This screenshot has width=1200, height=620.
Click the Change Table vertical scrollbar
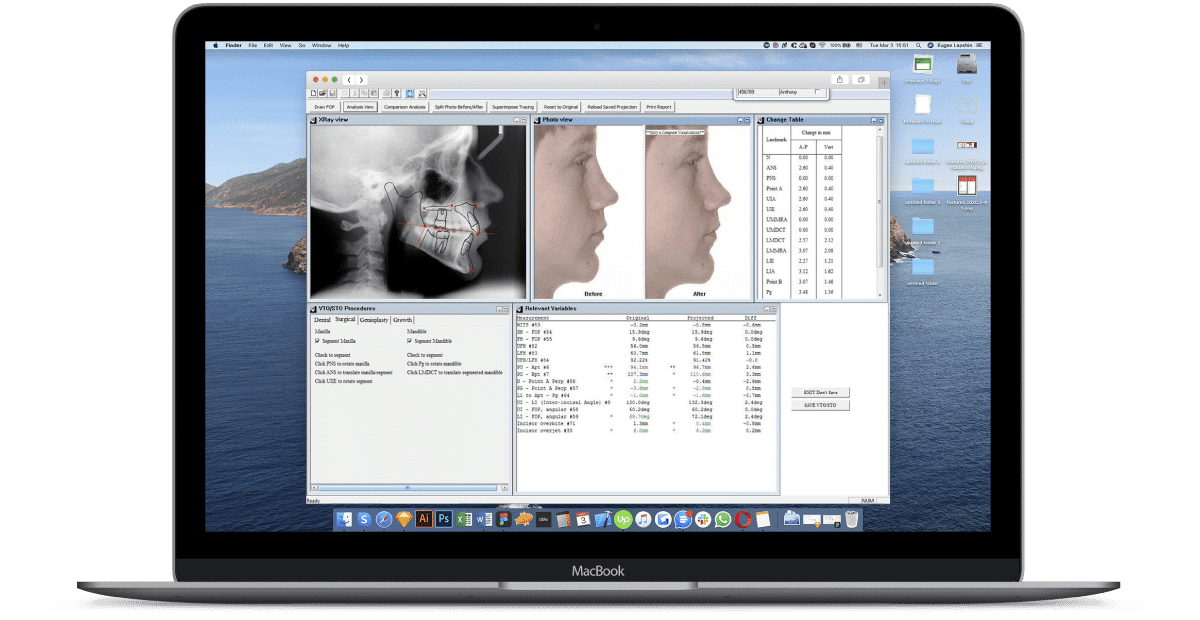pyautogui.click(x=880, y=212)
